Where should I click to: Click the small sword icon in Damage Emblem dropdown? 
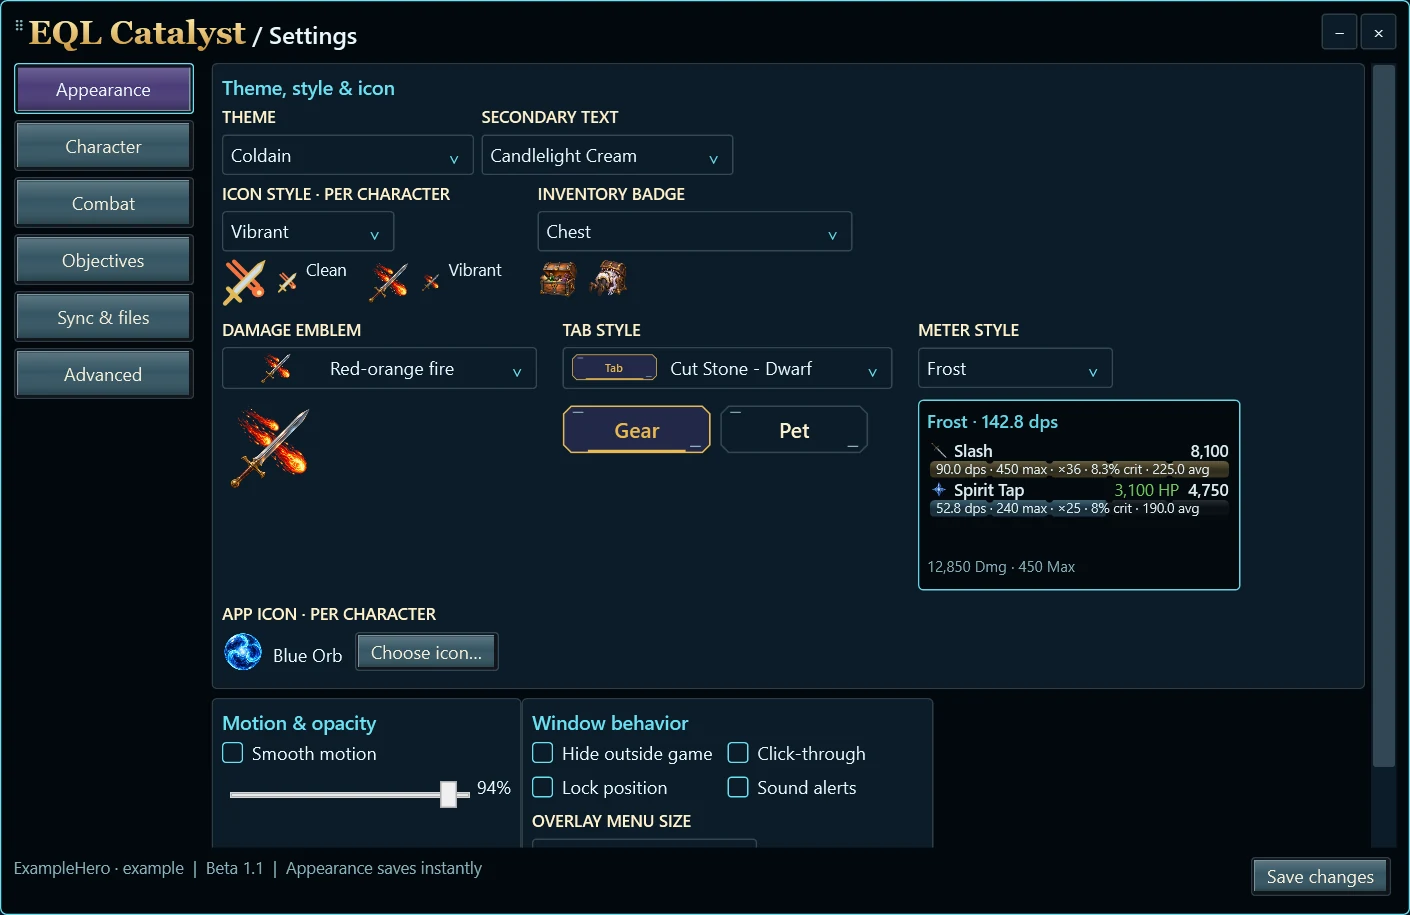point(276,368)
